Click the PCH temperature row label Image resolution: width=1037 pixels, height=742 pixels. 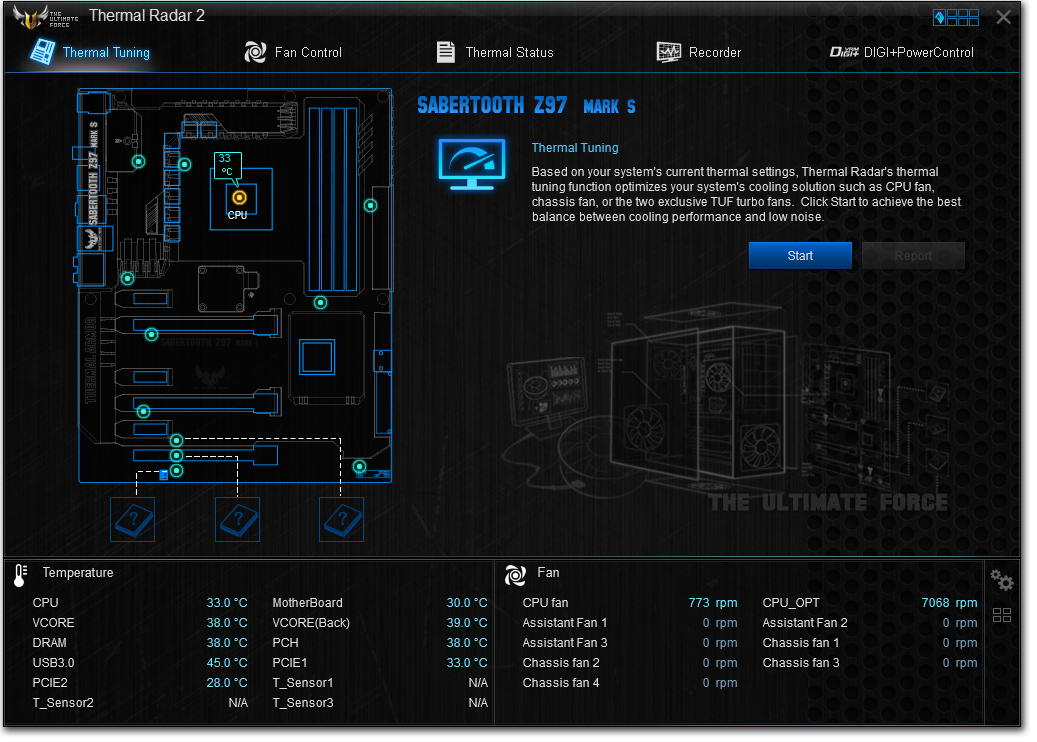pos(286,643)
